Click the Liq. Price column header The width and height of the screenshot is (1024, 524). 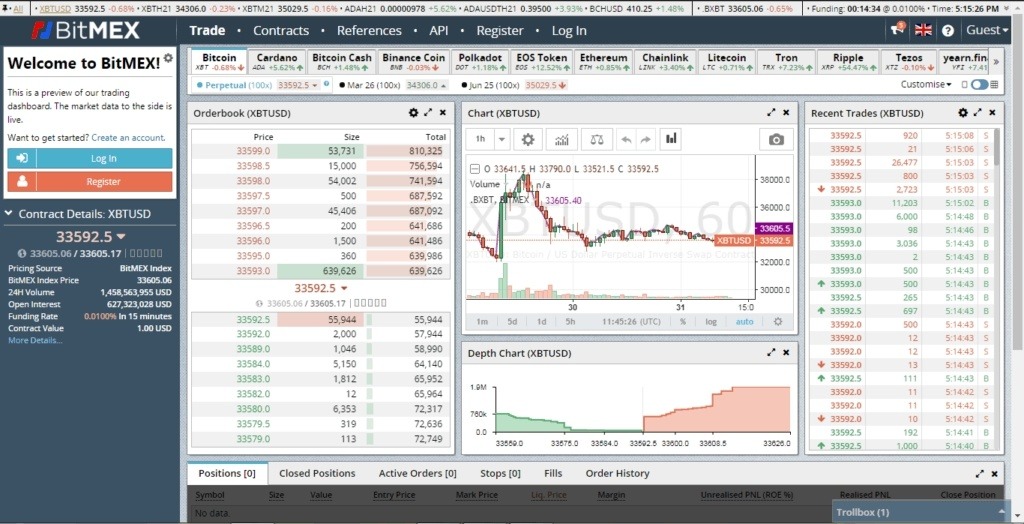549,495
